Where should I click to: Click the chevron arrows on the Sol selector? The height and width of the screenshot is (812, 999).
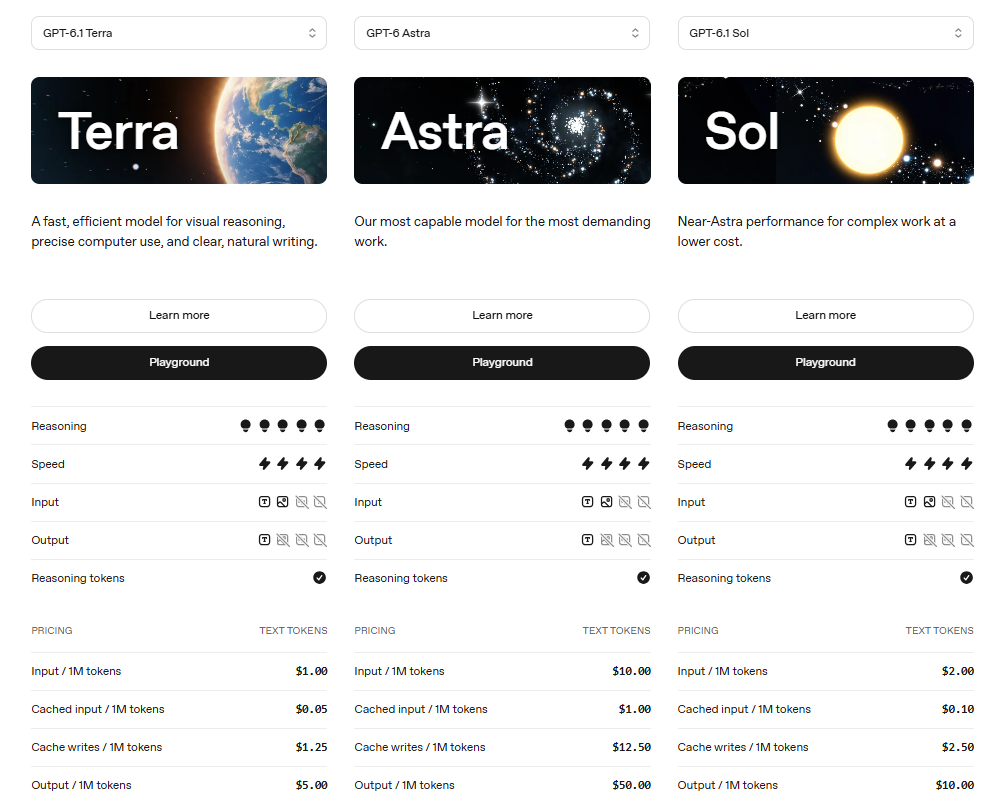(958, 33)
